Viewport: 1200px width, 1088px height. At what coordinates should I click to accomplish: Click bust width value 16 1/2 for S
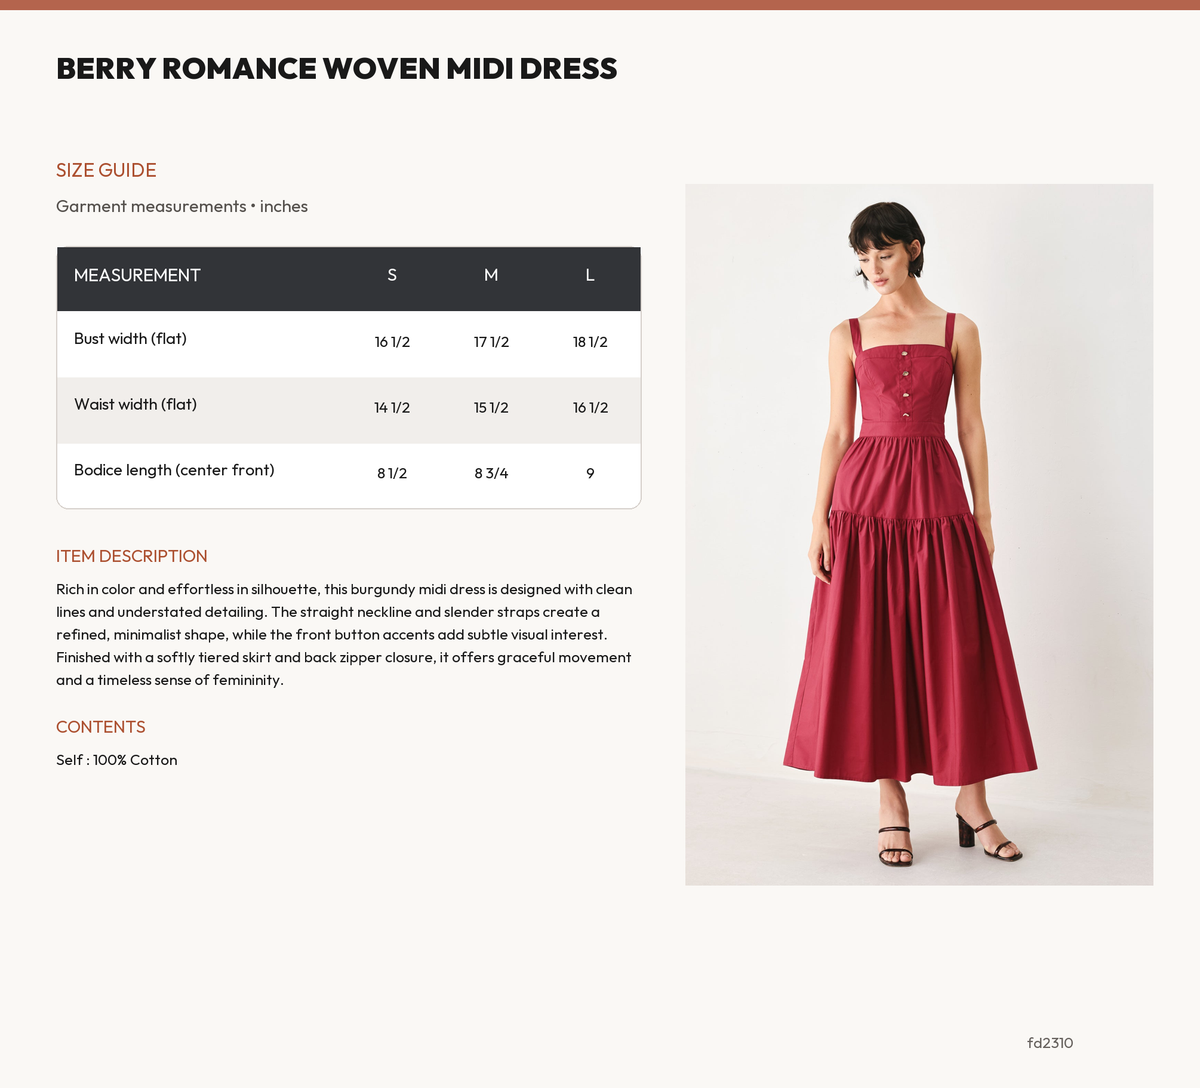point(392,342)
